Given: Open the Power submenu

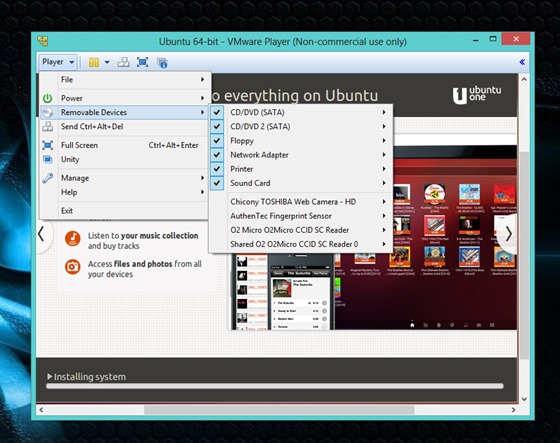Looking at the screenshot, I should [124, 98].
